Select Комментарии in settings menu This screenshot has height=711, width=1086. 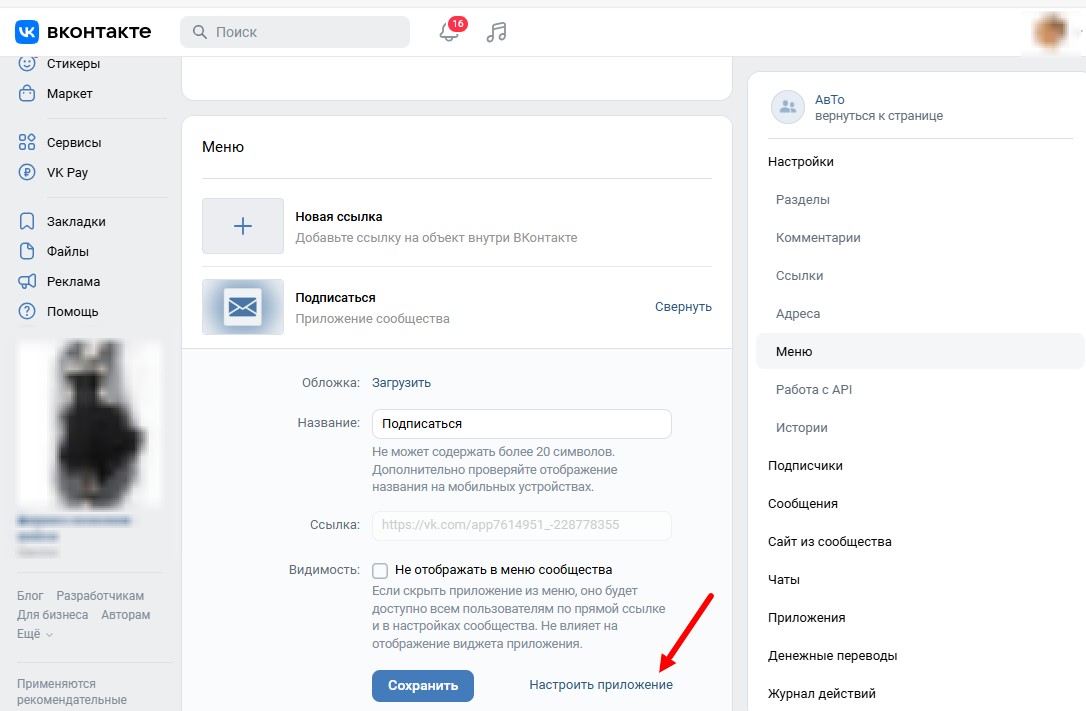point(818,237)
